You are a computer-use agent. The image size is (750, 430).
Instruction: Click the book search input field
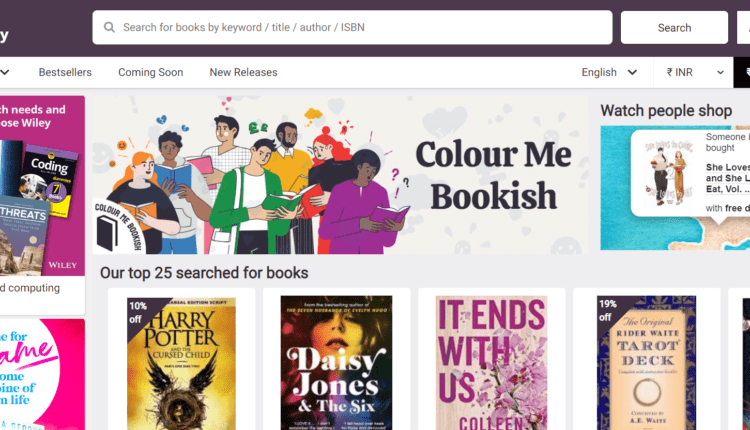tap(360, 28)
